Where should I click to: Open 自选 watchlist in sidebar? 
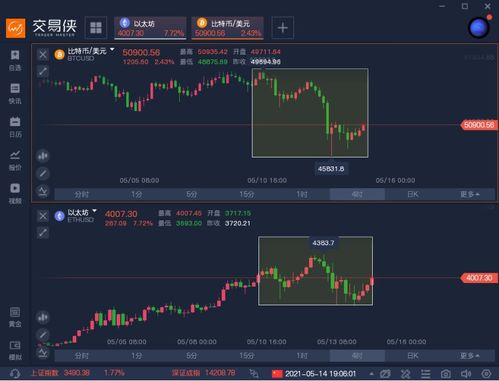pos(15,61)
